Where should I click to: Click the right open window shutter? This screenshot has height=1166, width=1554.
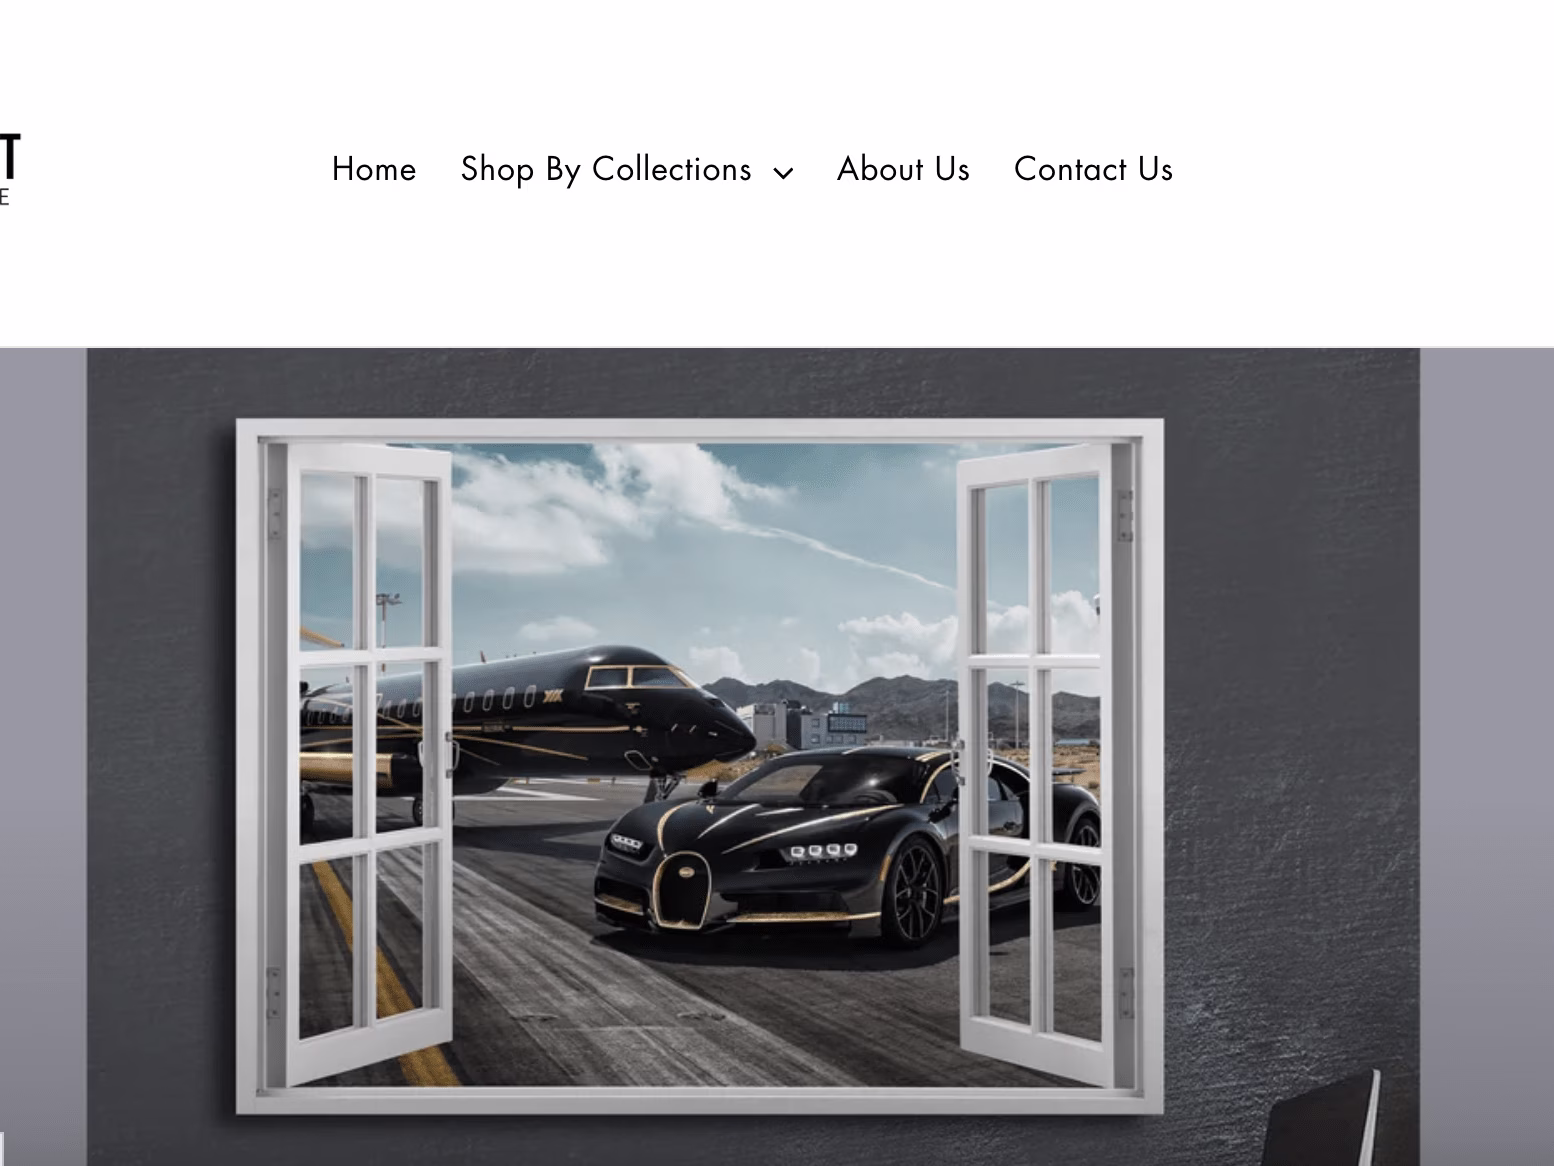pos(1036,765)
